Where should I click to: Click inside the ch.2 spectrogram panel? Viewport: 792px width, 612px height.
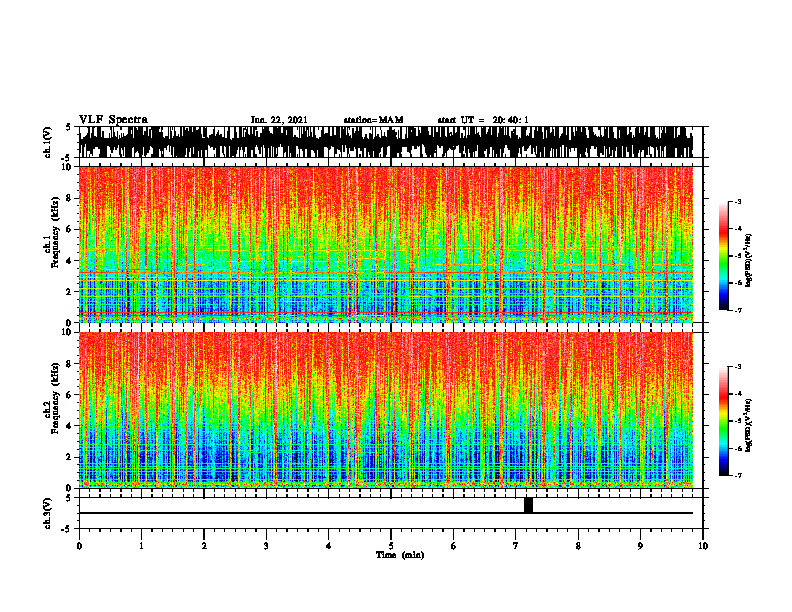tap(386, 410)
